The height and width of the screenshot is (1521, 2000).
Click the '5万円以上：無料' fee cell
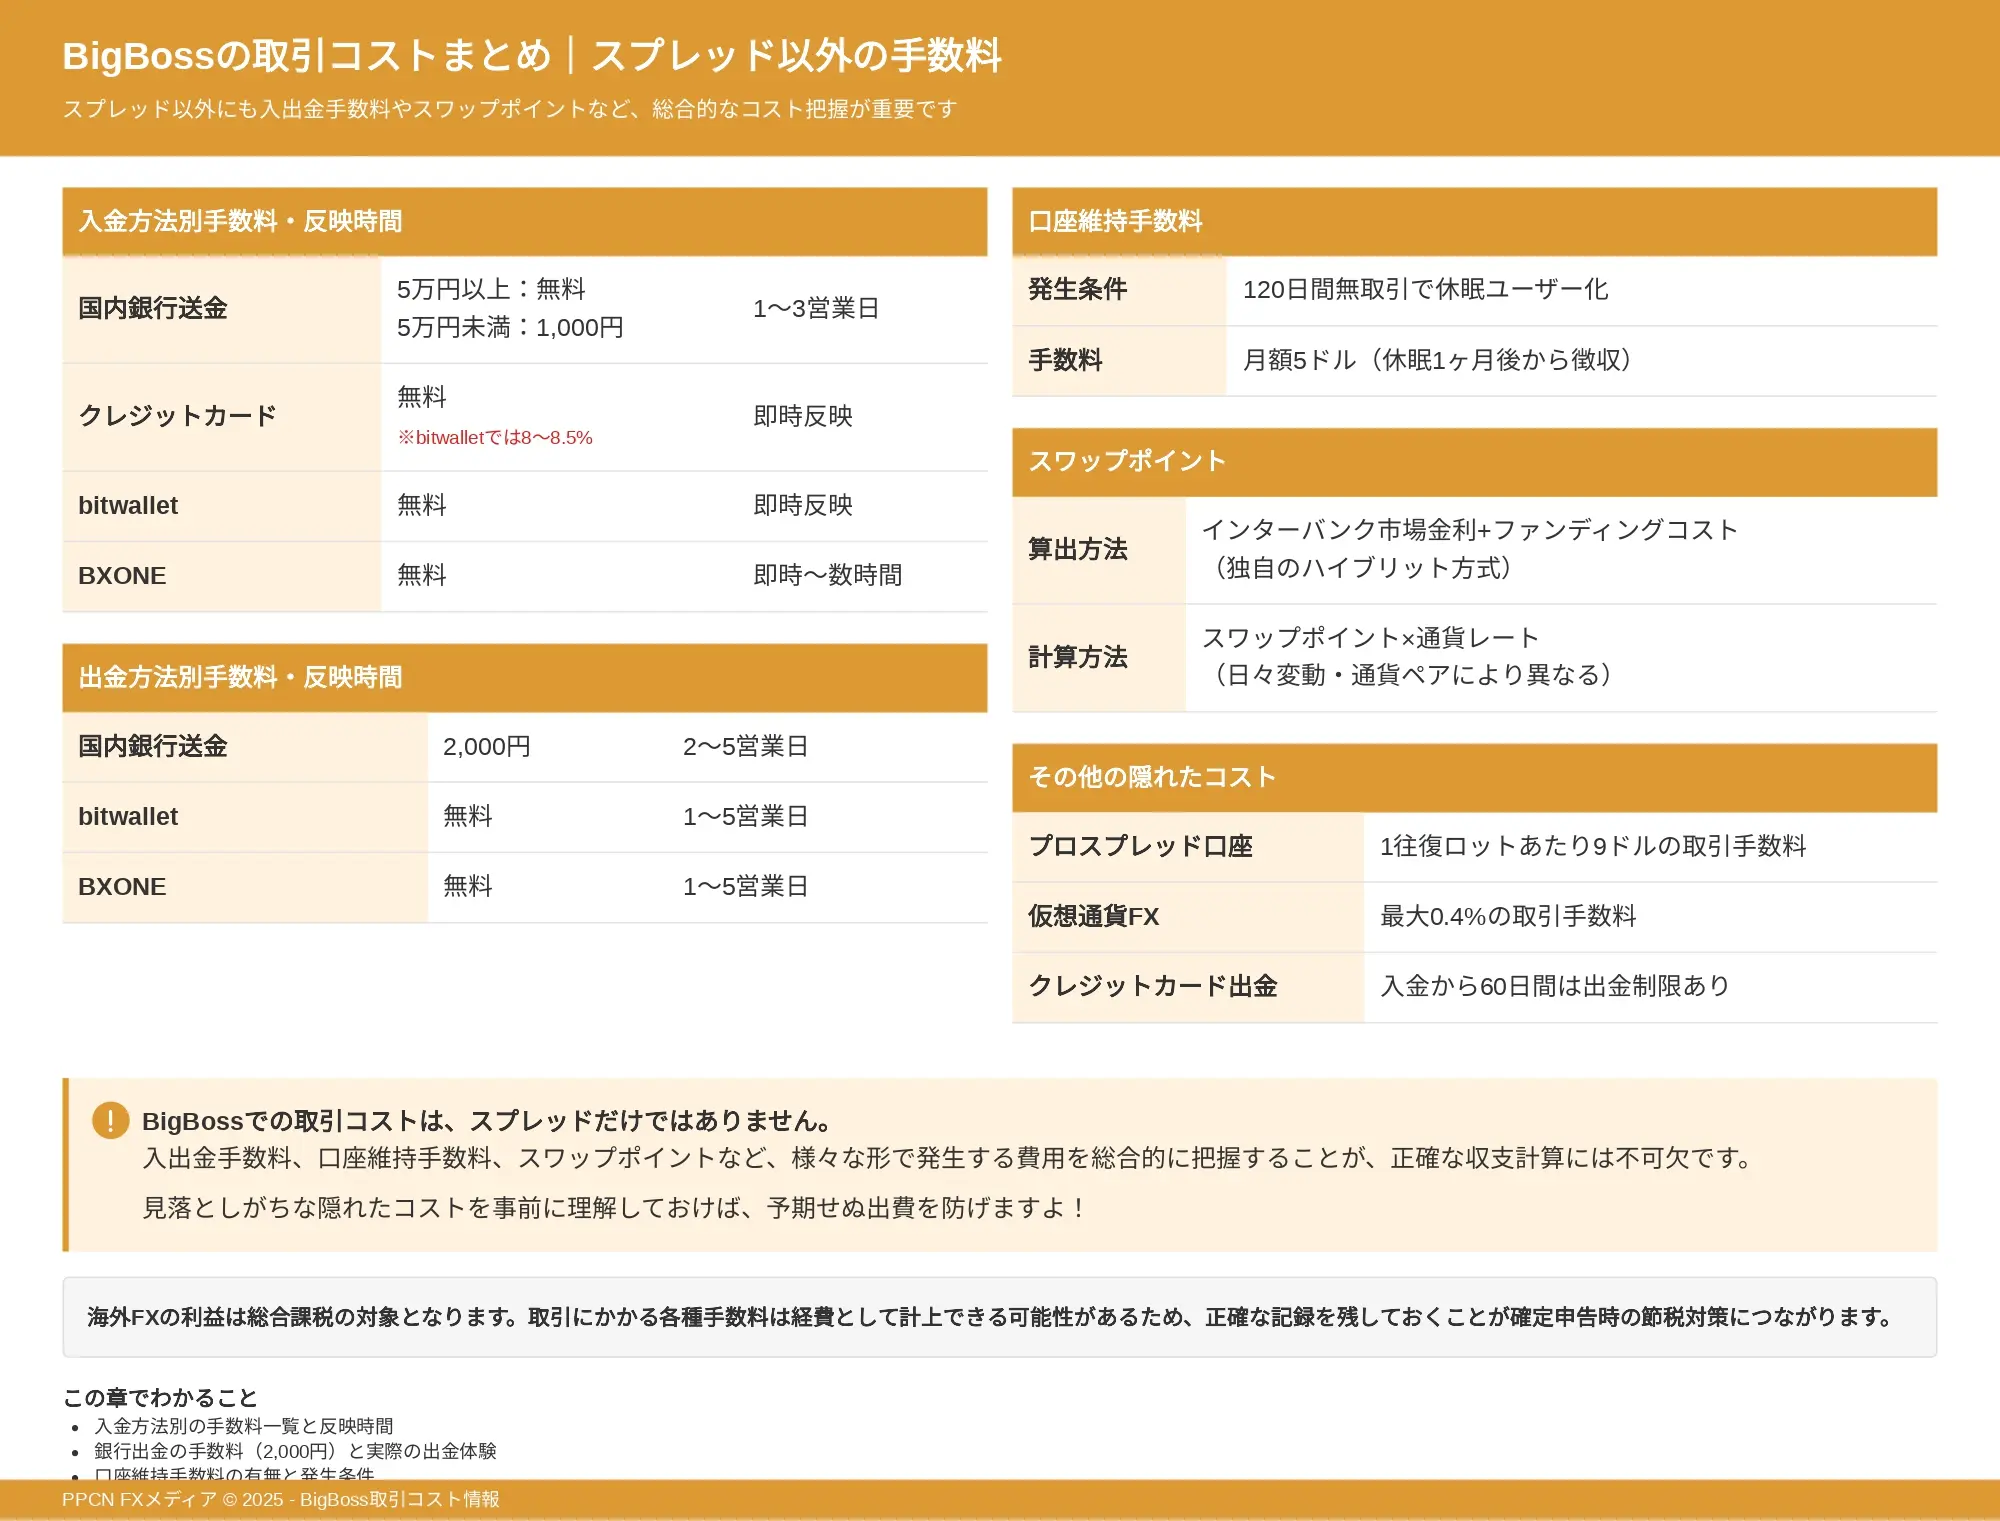tap(491, 289)
